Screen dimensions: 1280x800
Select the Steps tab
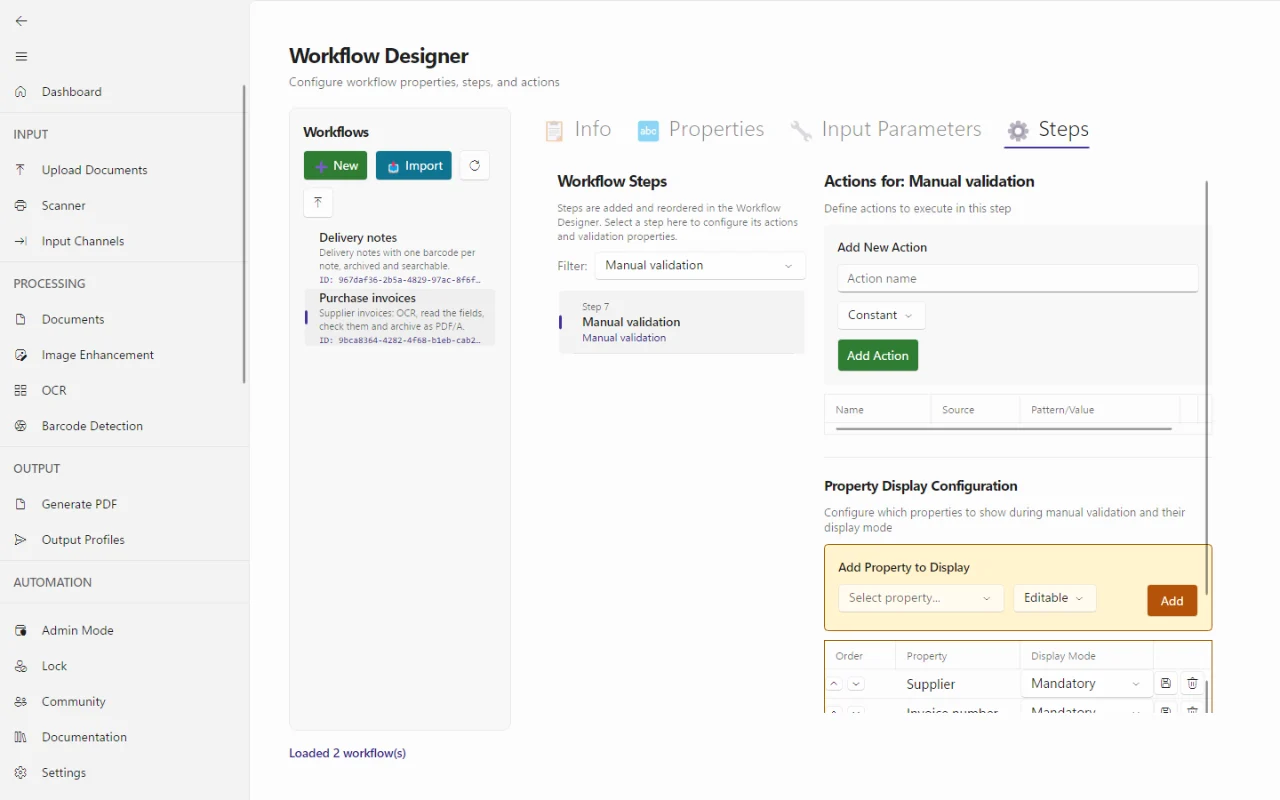1047,130
